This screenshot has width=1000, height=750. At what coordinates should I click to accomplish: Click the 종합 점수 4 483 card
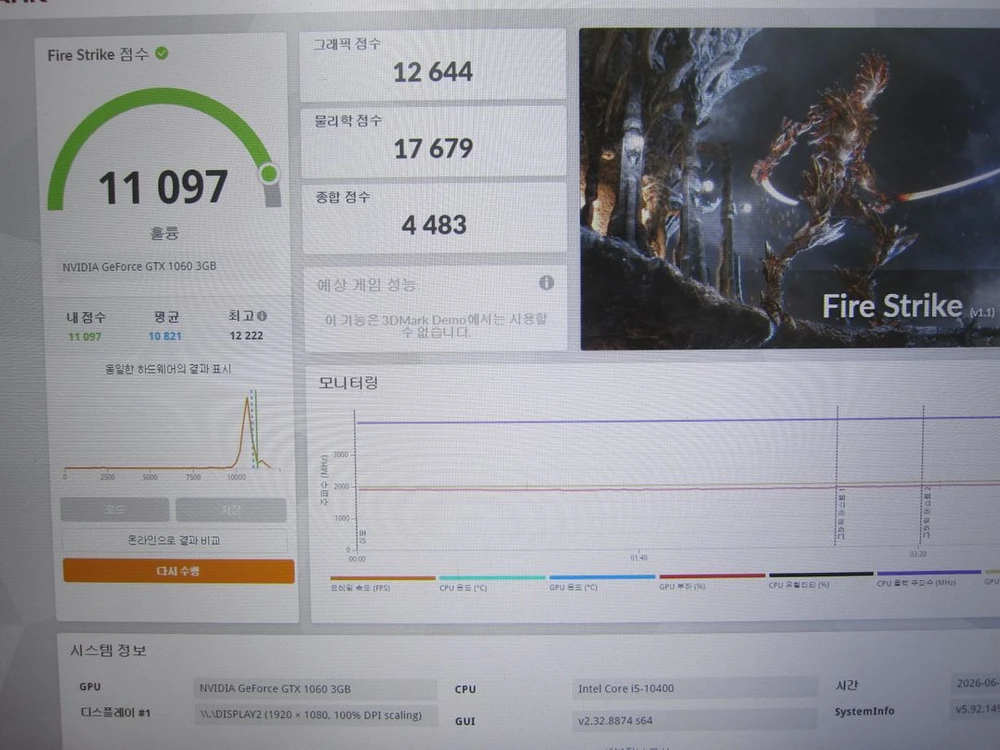434,217
